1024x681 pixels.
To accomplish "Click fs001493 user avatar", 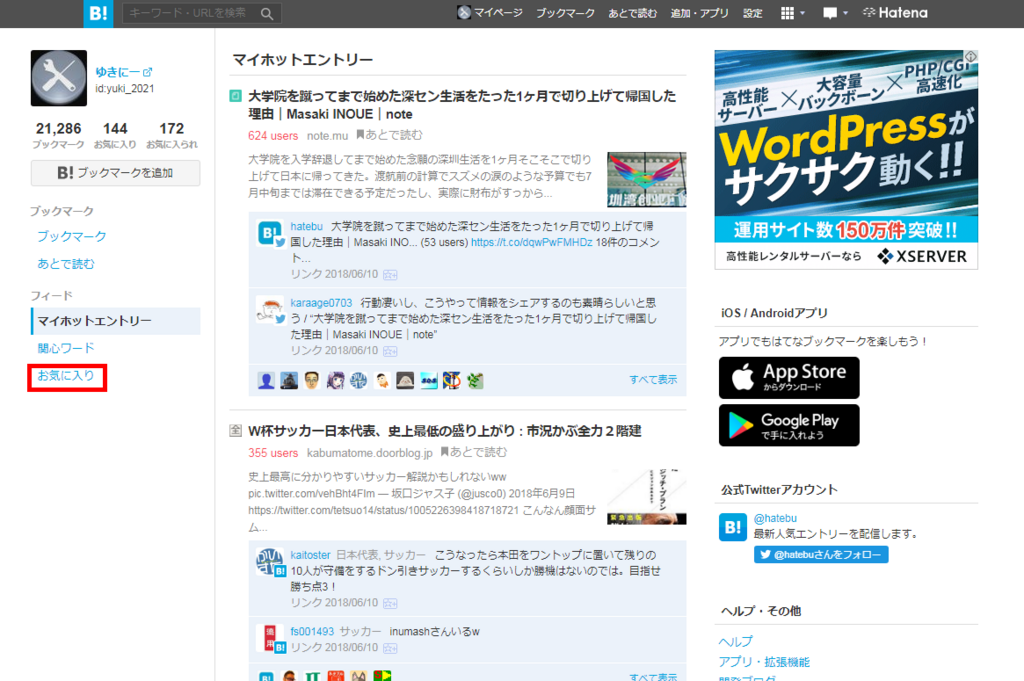I will pyautogui.click(x=270, y=639).
